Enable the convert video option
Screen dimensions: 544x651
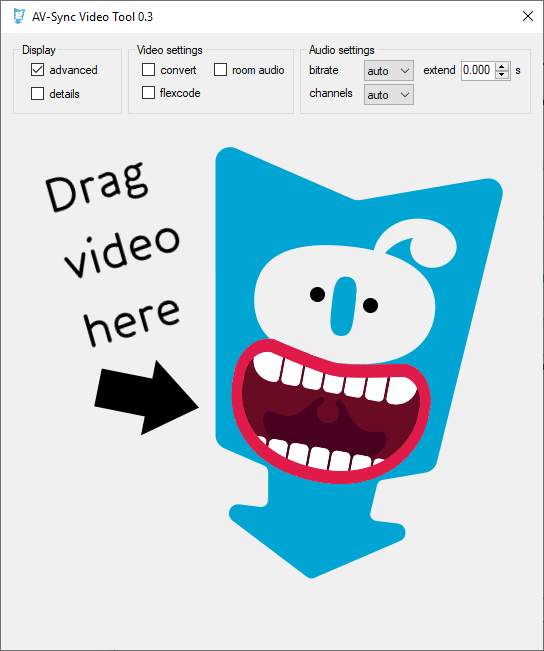coord(148,70)
